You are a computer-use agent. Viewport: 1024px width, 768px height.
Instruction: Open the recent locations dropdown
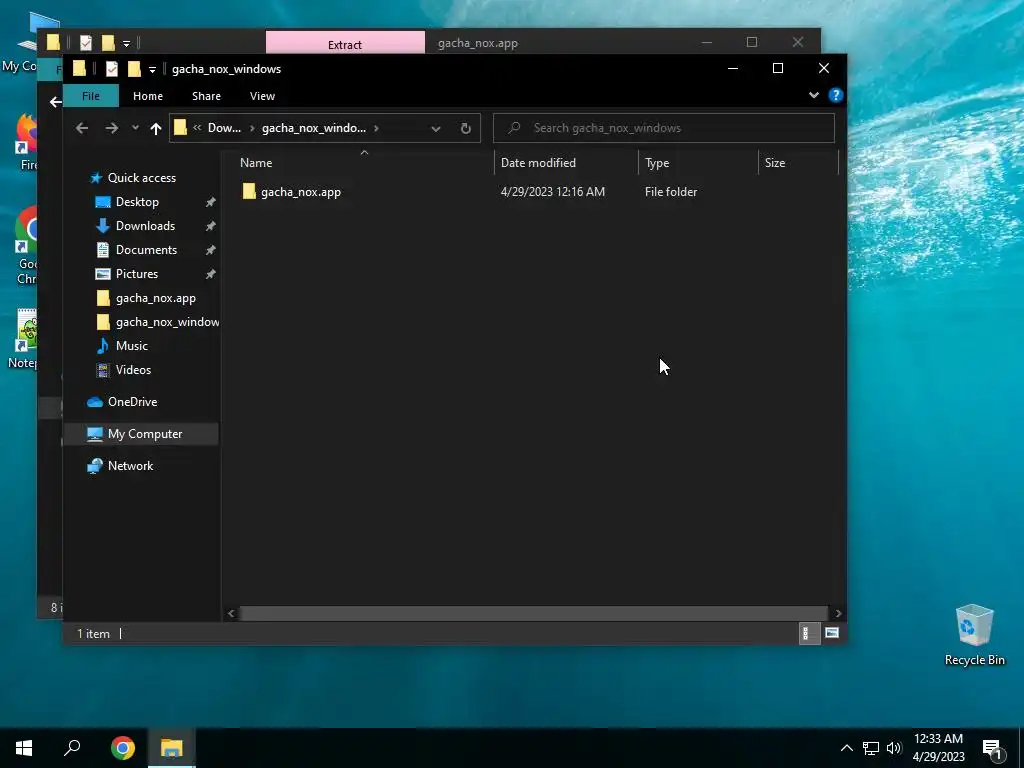(x=135, y=128)
